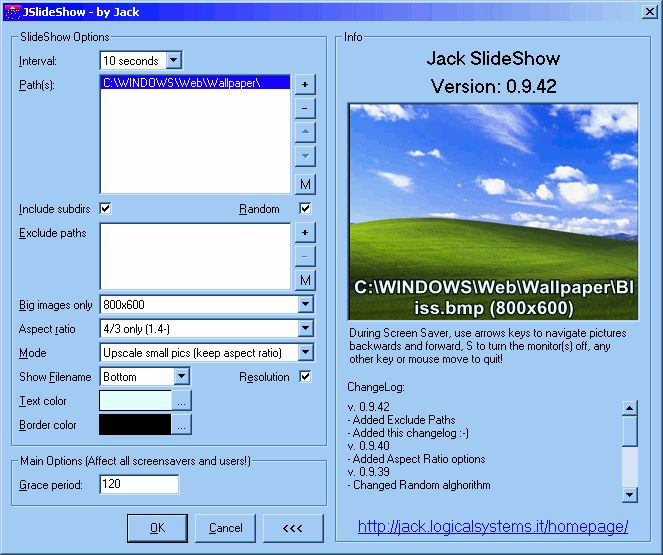The width and height of the screenshot is (663, 555).
Task: Open JSlideShow title bar app icon
Action: point(11,12)
